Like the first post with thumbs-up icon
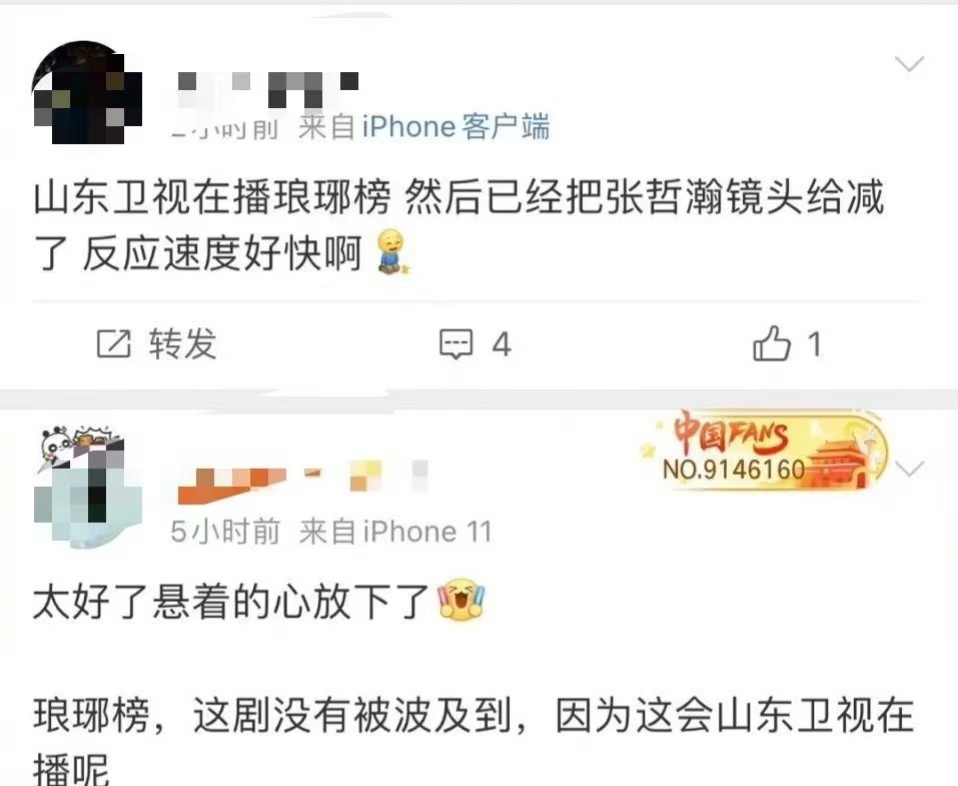Screen dimensions: 958x786 tap(771, 343)
